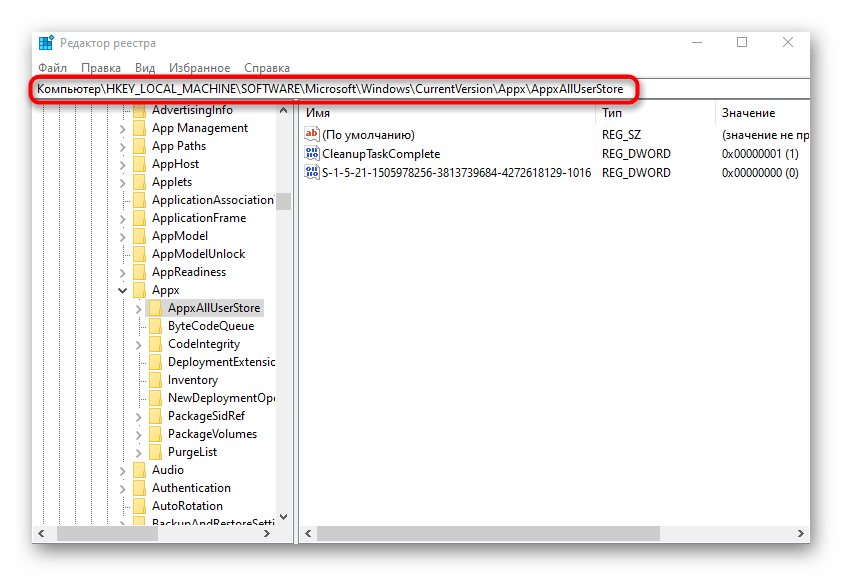
Task: Expand the Applets key
Action: 122,183
